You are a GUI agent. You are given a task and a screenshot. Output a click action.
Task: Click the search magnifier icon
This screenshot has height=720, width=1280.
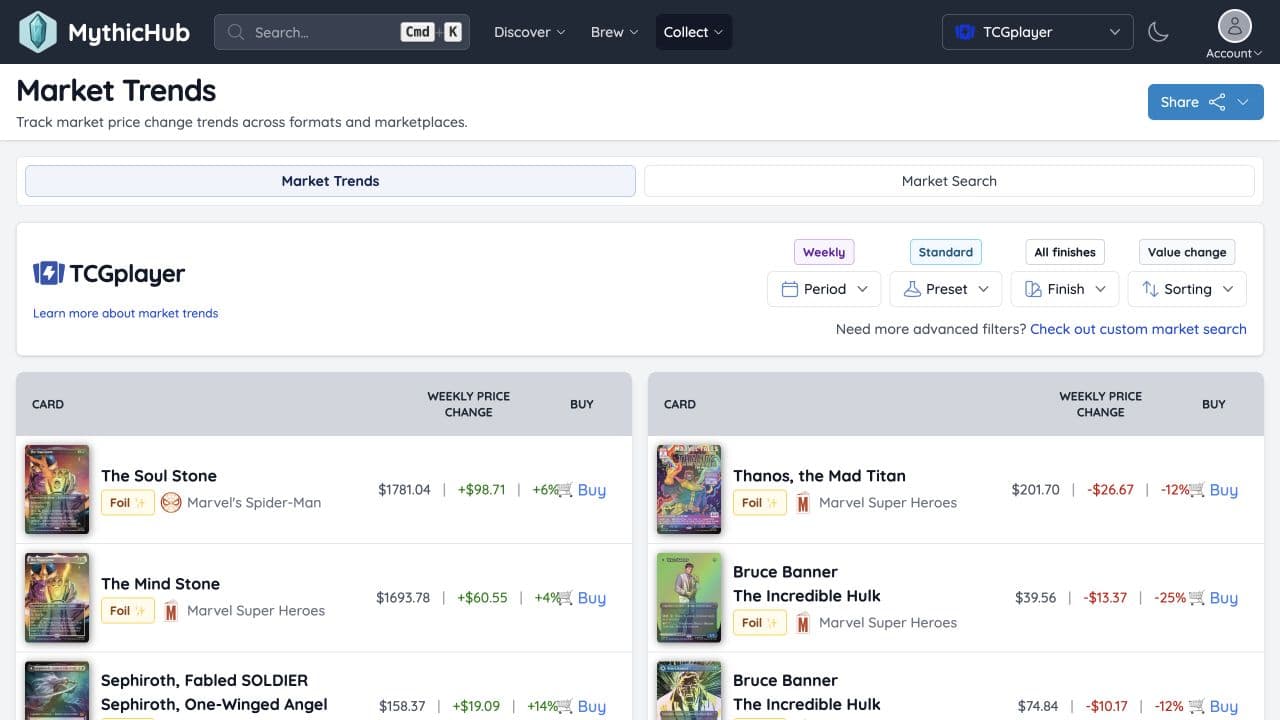(236, 32)
